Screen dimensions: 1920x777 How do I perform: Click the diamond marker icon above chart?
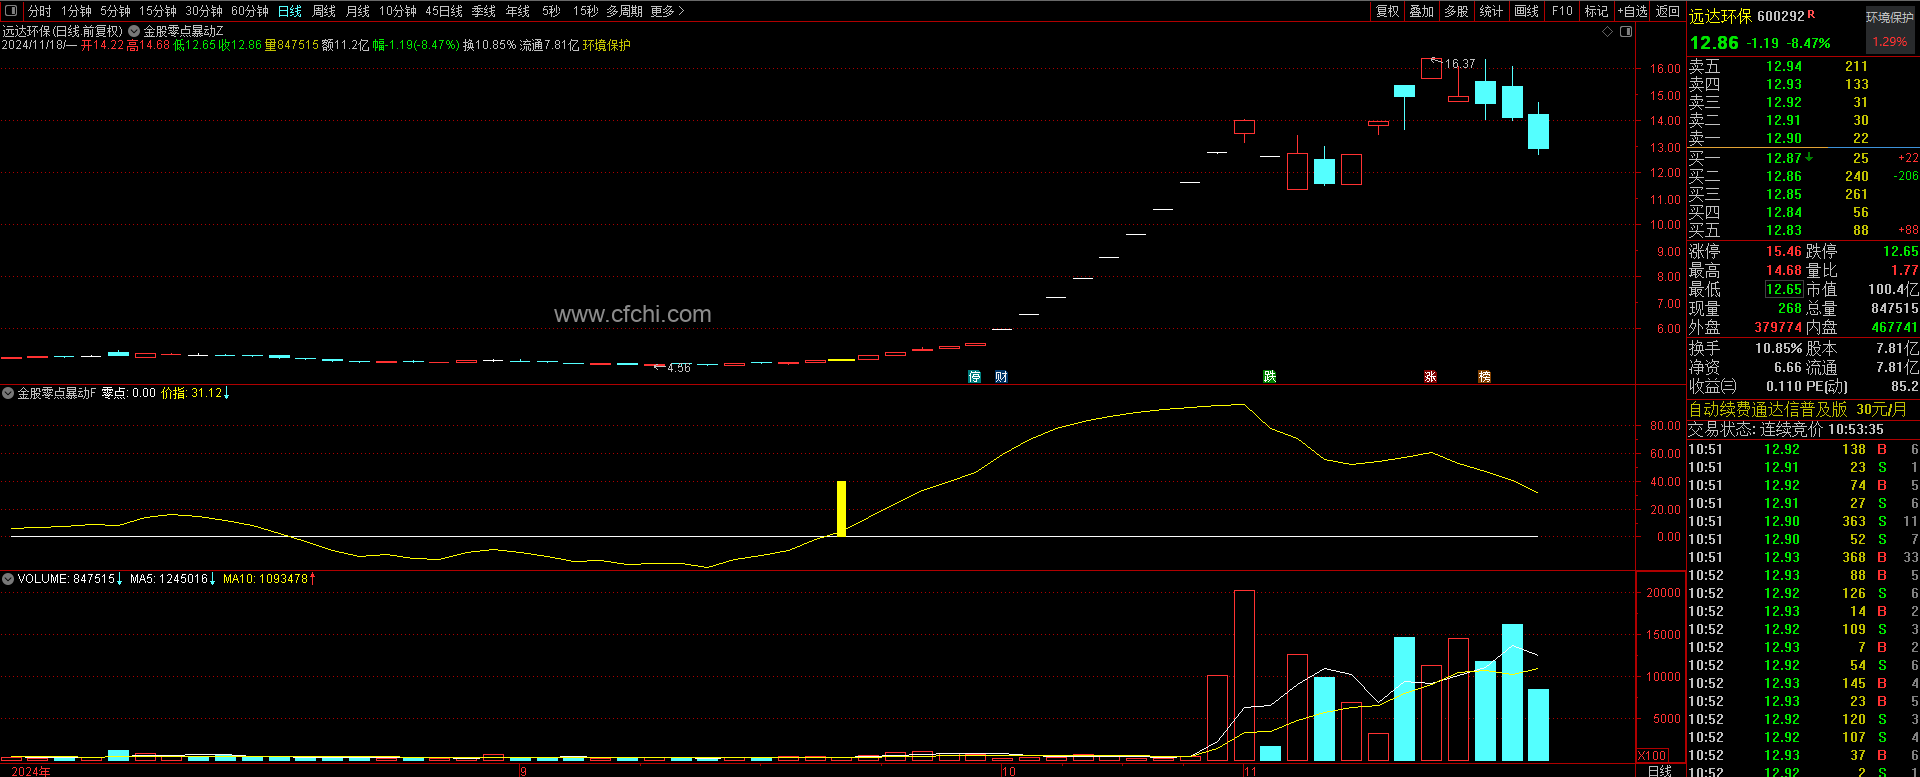[x=1608, y=32]
